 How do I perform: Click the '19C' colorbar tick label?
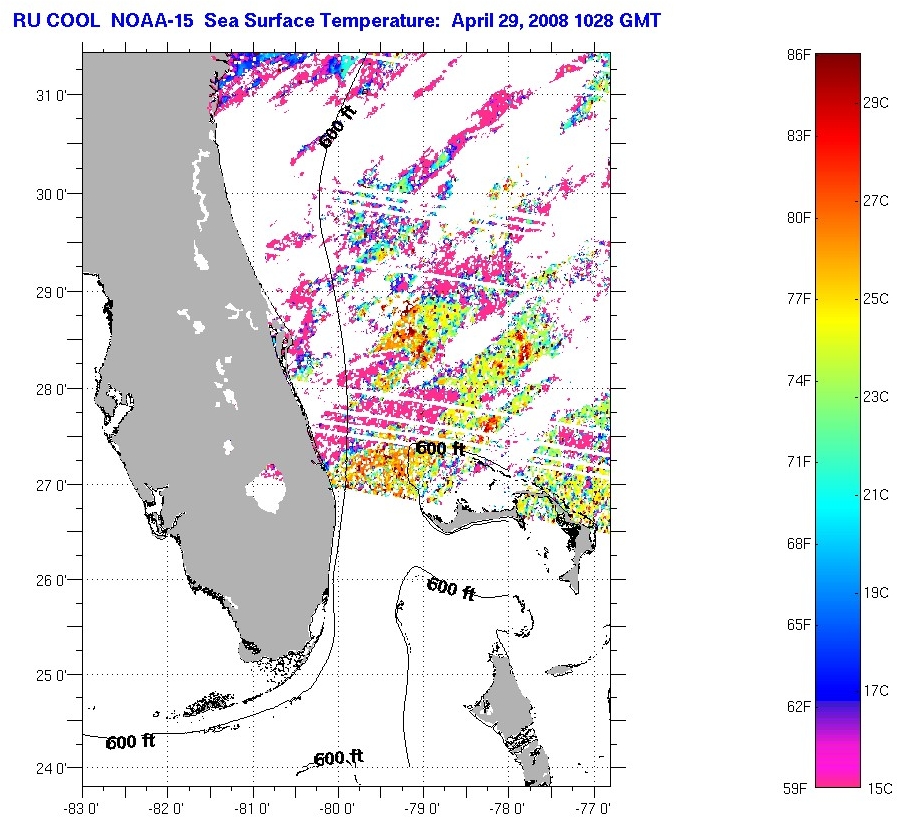point(876,593)
